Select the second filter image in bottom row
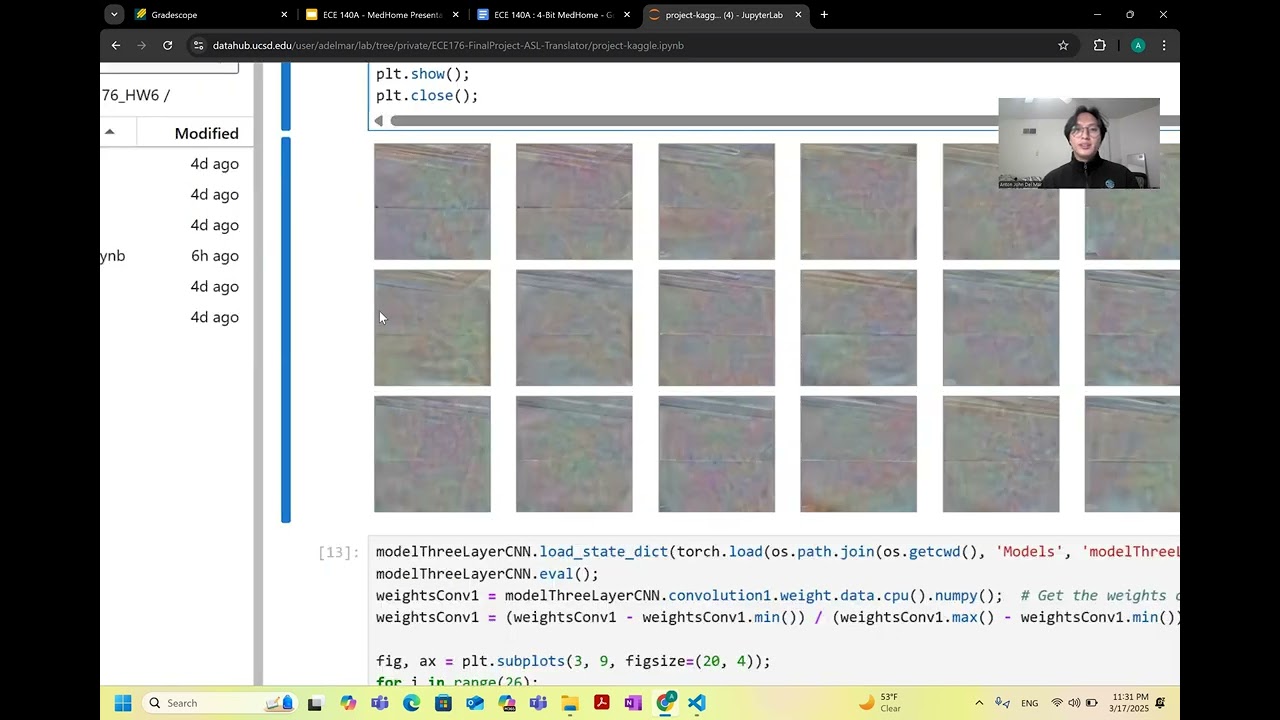Image resolution: width=1280 pixels, height=720 pixels. point(574,454)
